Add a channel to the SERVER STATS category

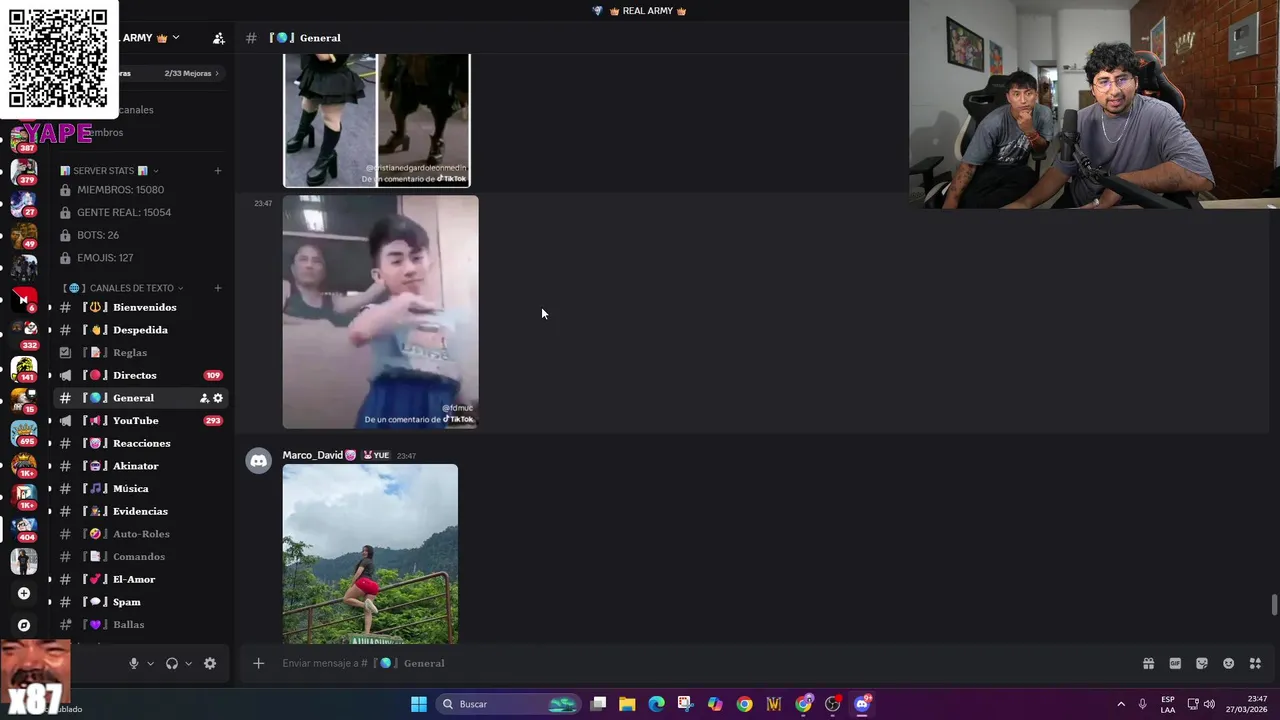pyautogui.click(x=218, y=171)
